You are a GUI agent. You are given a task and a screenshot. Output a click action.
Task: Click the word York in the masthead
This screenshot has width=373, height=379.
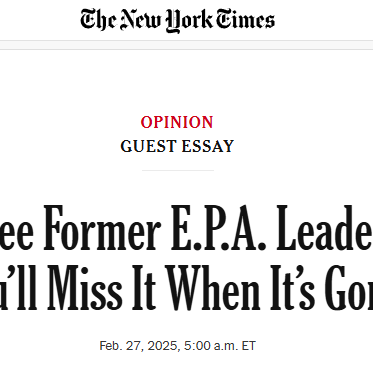point(189,21)
